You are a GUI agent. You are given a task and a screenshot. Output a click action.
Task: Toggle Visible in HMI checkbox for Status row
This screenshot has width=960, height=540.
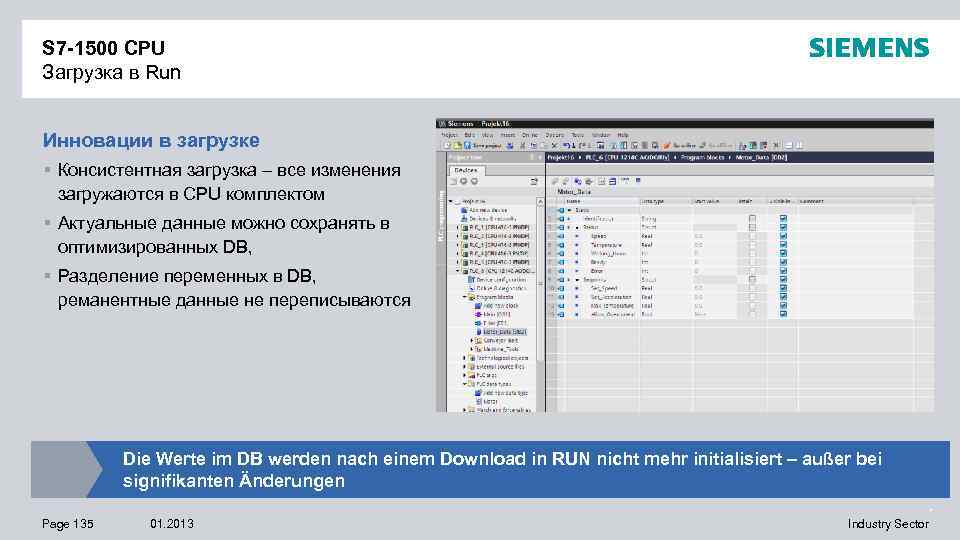(x=783, y=227)
